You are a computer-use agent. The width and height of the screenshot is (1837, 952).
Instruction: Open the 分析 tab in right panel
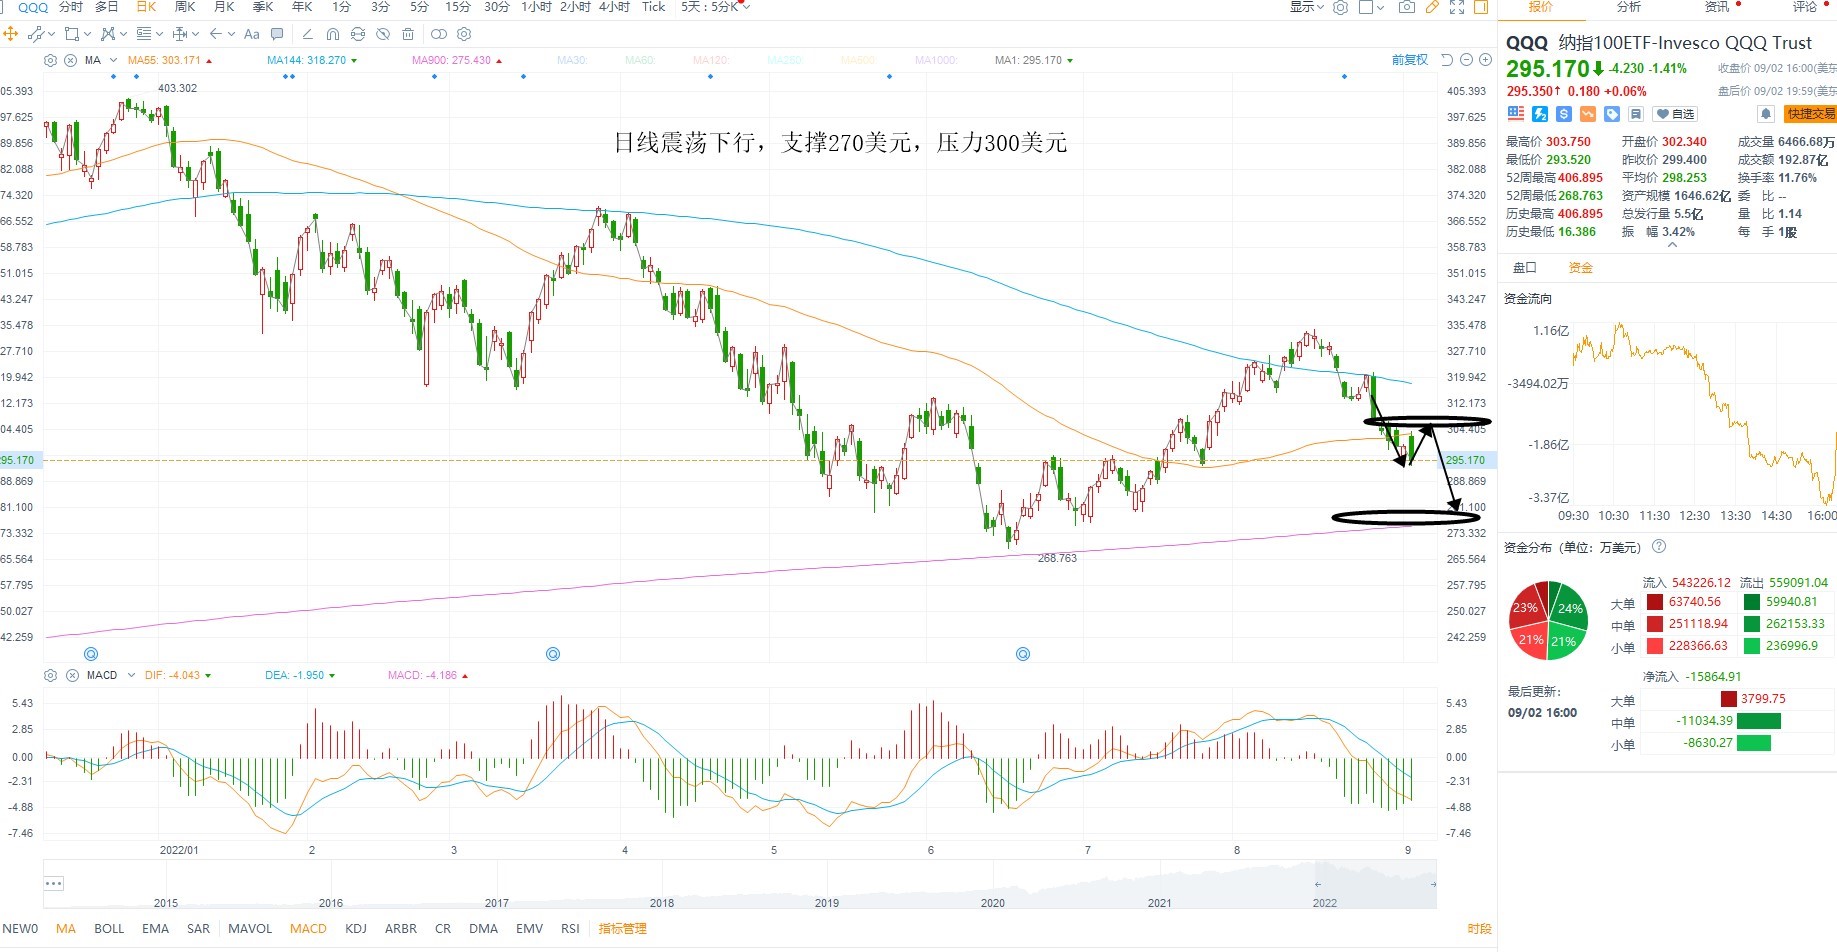[1629, 7]
